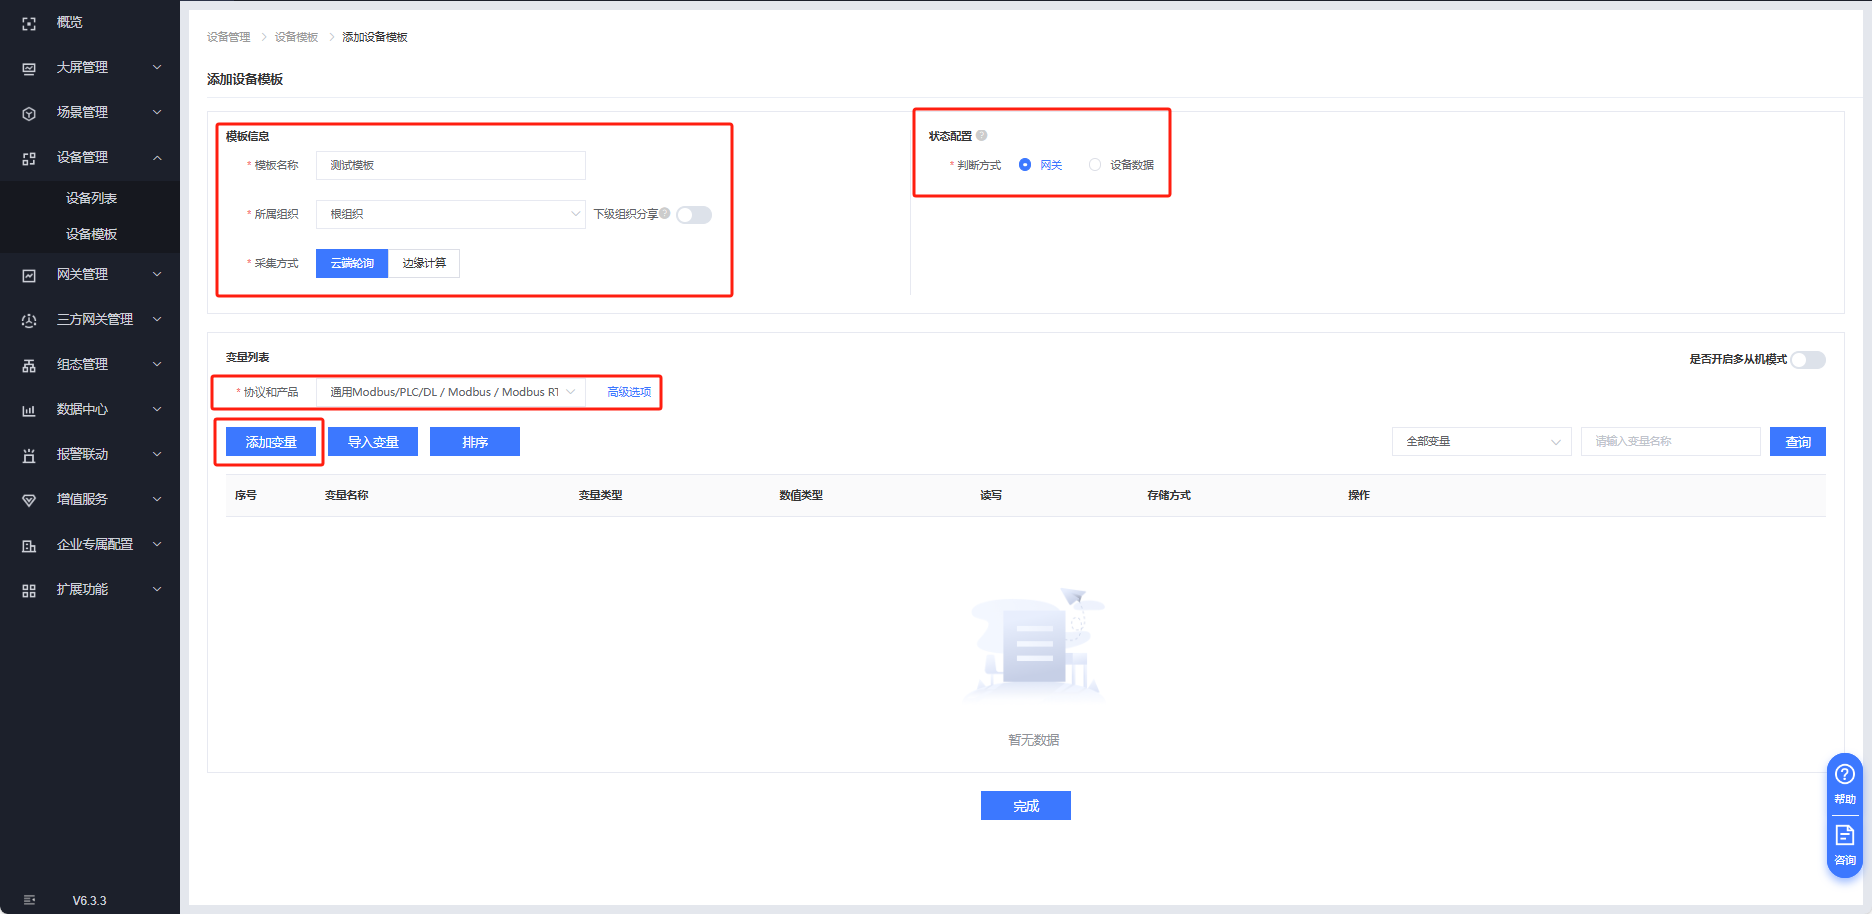Focus the 模板名称 input field
The height and width of the screenshot is (914, 1872).
[x=450, y=165]
